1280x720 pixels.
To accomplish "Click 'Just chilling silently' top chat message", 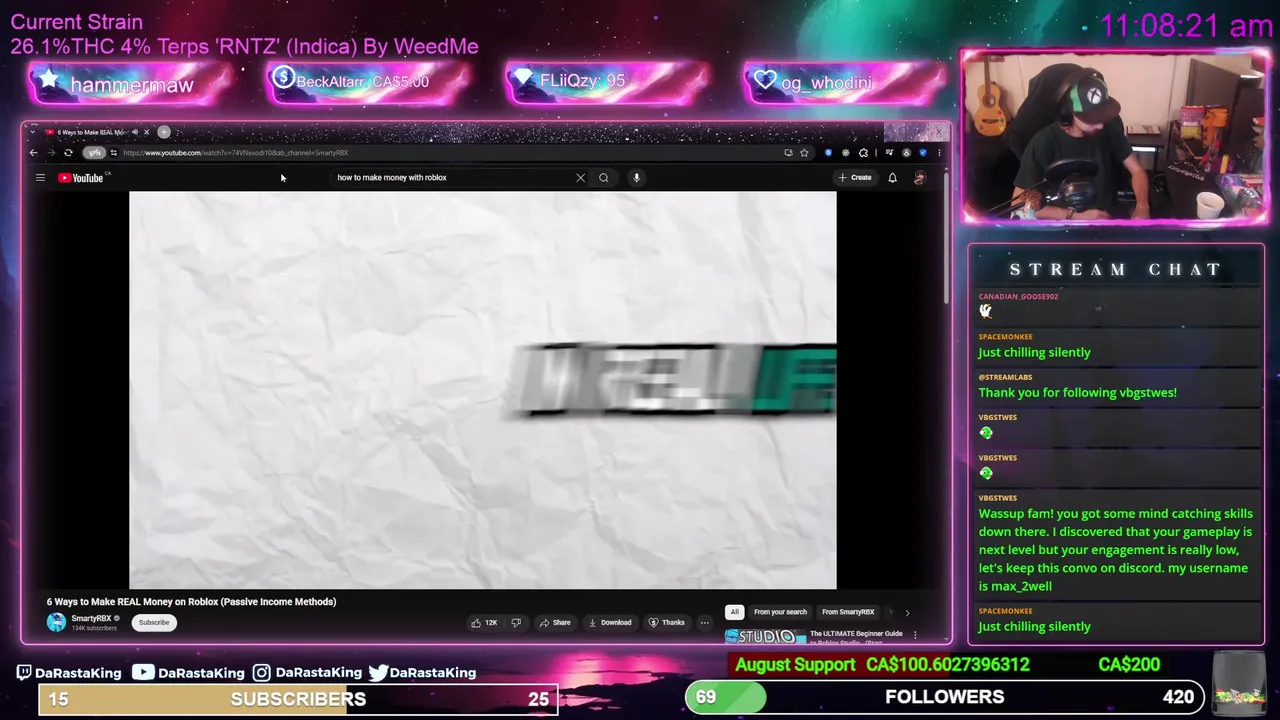I will (x=1034, y=352).
